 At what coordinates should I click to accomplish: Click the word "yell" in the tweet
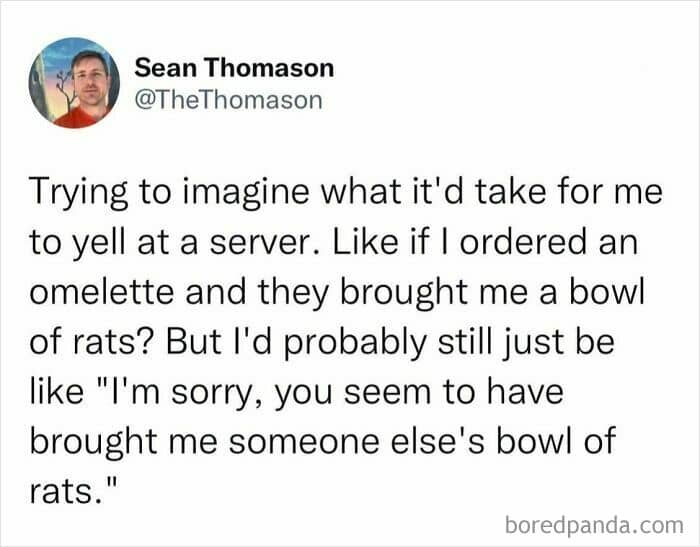click(x=107, y=239)
